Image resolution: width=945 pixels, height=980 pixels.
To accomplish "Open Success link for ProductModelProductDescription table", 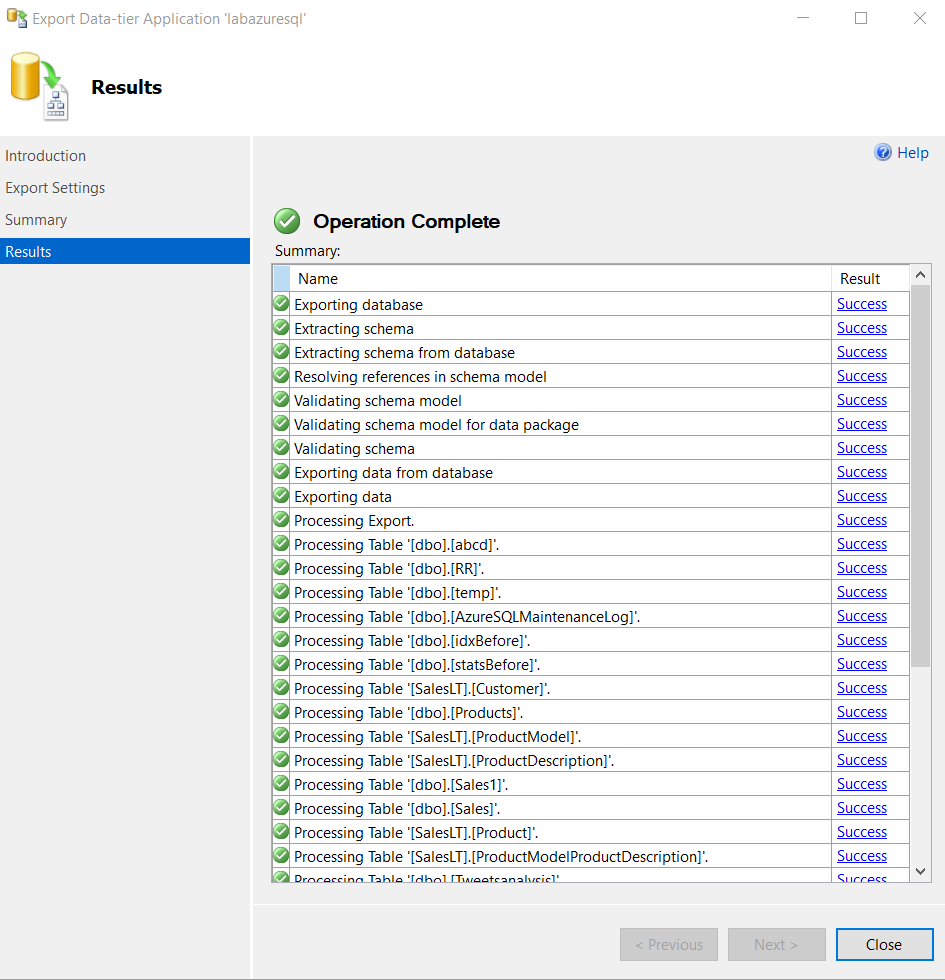I will (862, 856).
